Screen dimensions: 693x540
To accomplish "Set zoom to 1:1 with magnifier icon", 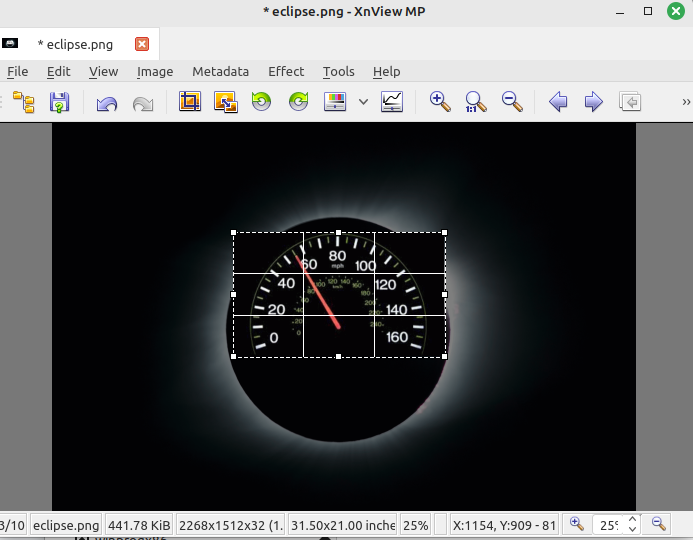I will (x=476, y=102).
